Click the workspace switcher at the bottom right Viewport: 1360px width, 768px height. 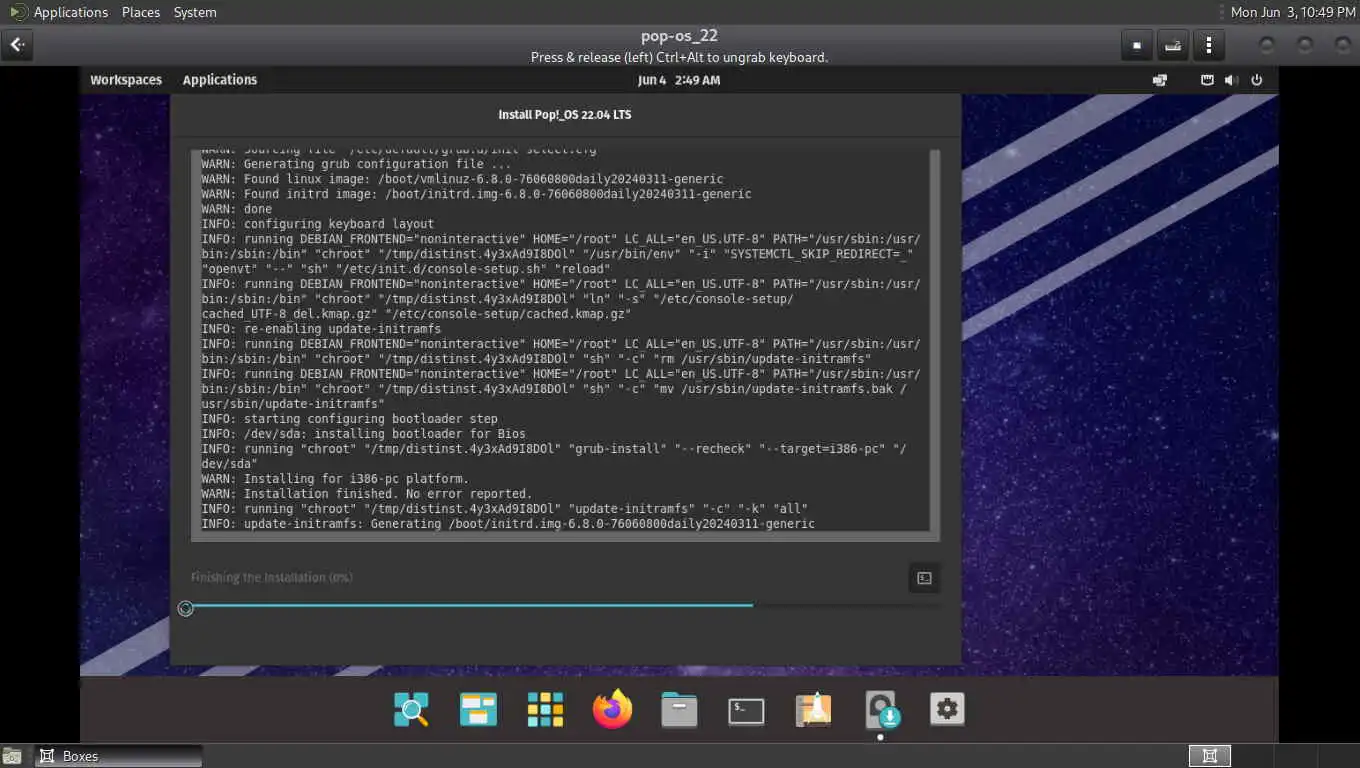click(x=1209, y=756)
